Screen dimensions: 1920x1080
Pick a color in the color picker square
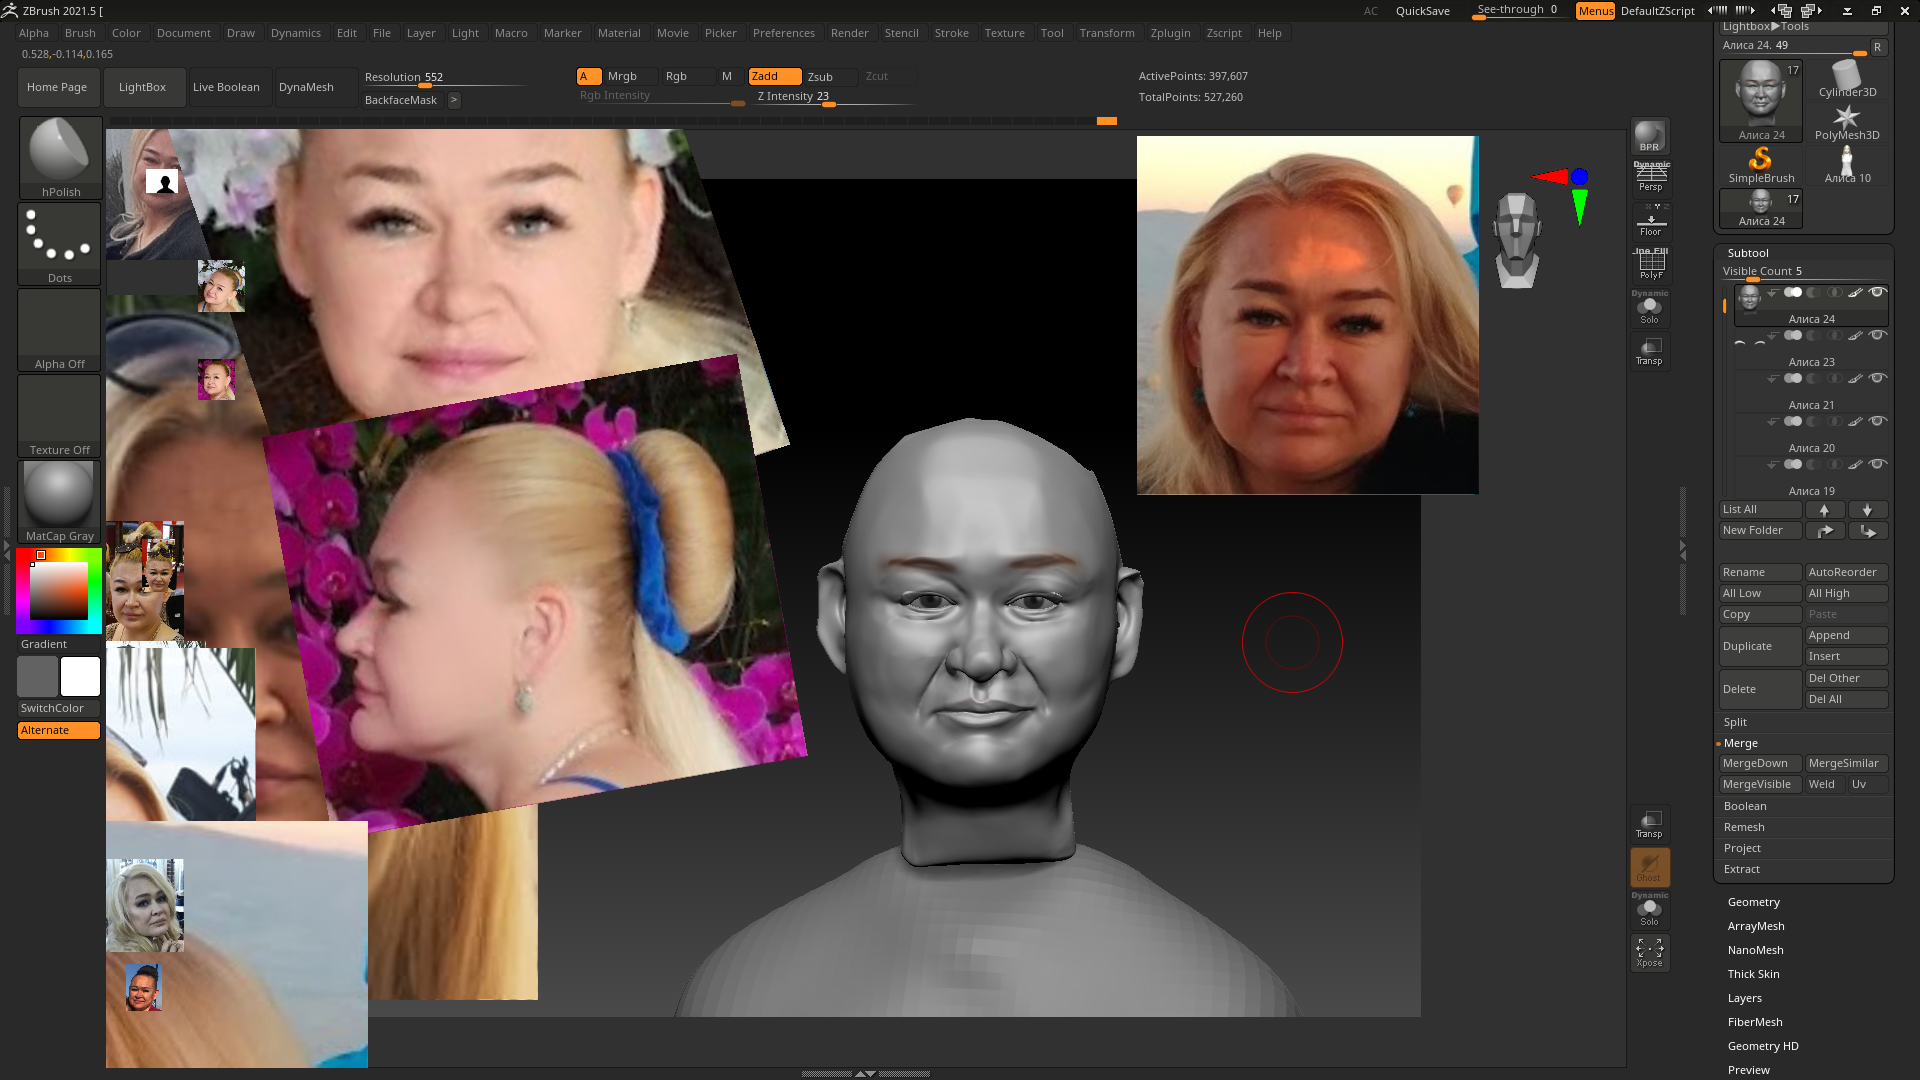(59, 591)
